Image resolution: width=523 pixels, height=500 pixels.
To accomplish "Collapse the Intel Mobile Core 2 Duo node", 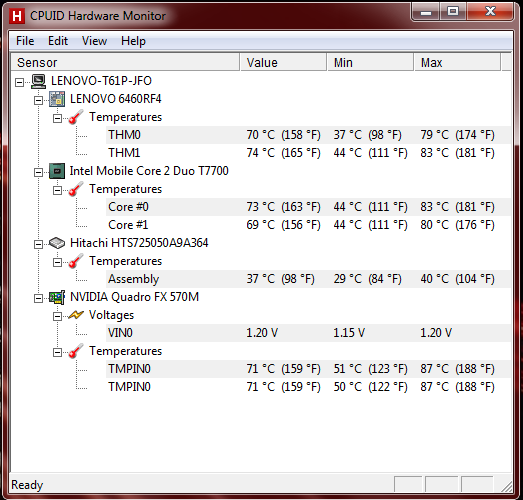I will click(38, 172).
